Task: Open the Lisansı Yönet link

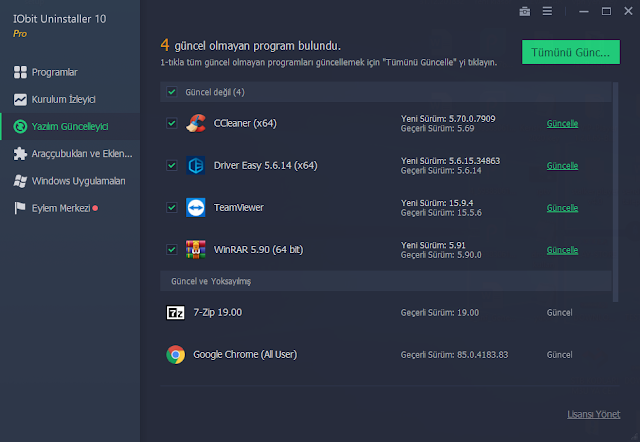Action: coord(593,414)
